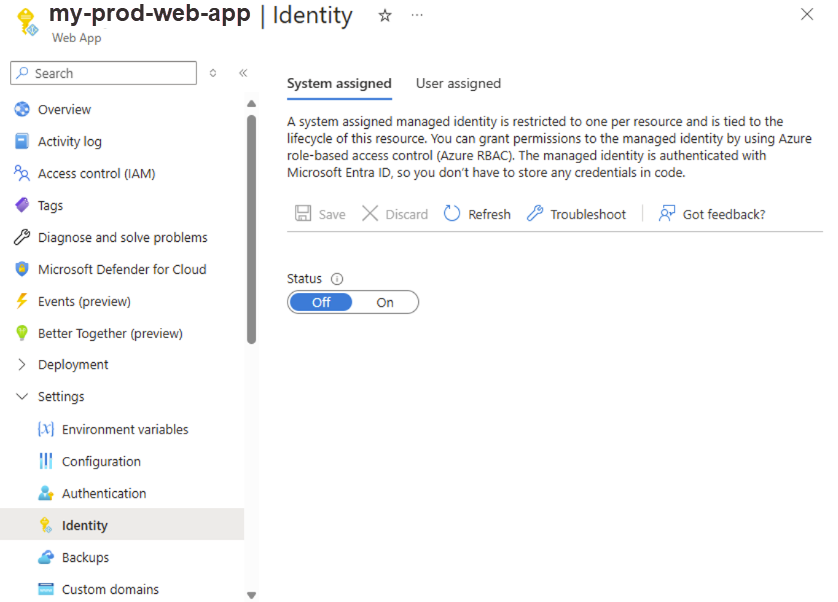Click the Tags icon
838x602 pixels.
point(22,205)
